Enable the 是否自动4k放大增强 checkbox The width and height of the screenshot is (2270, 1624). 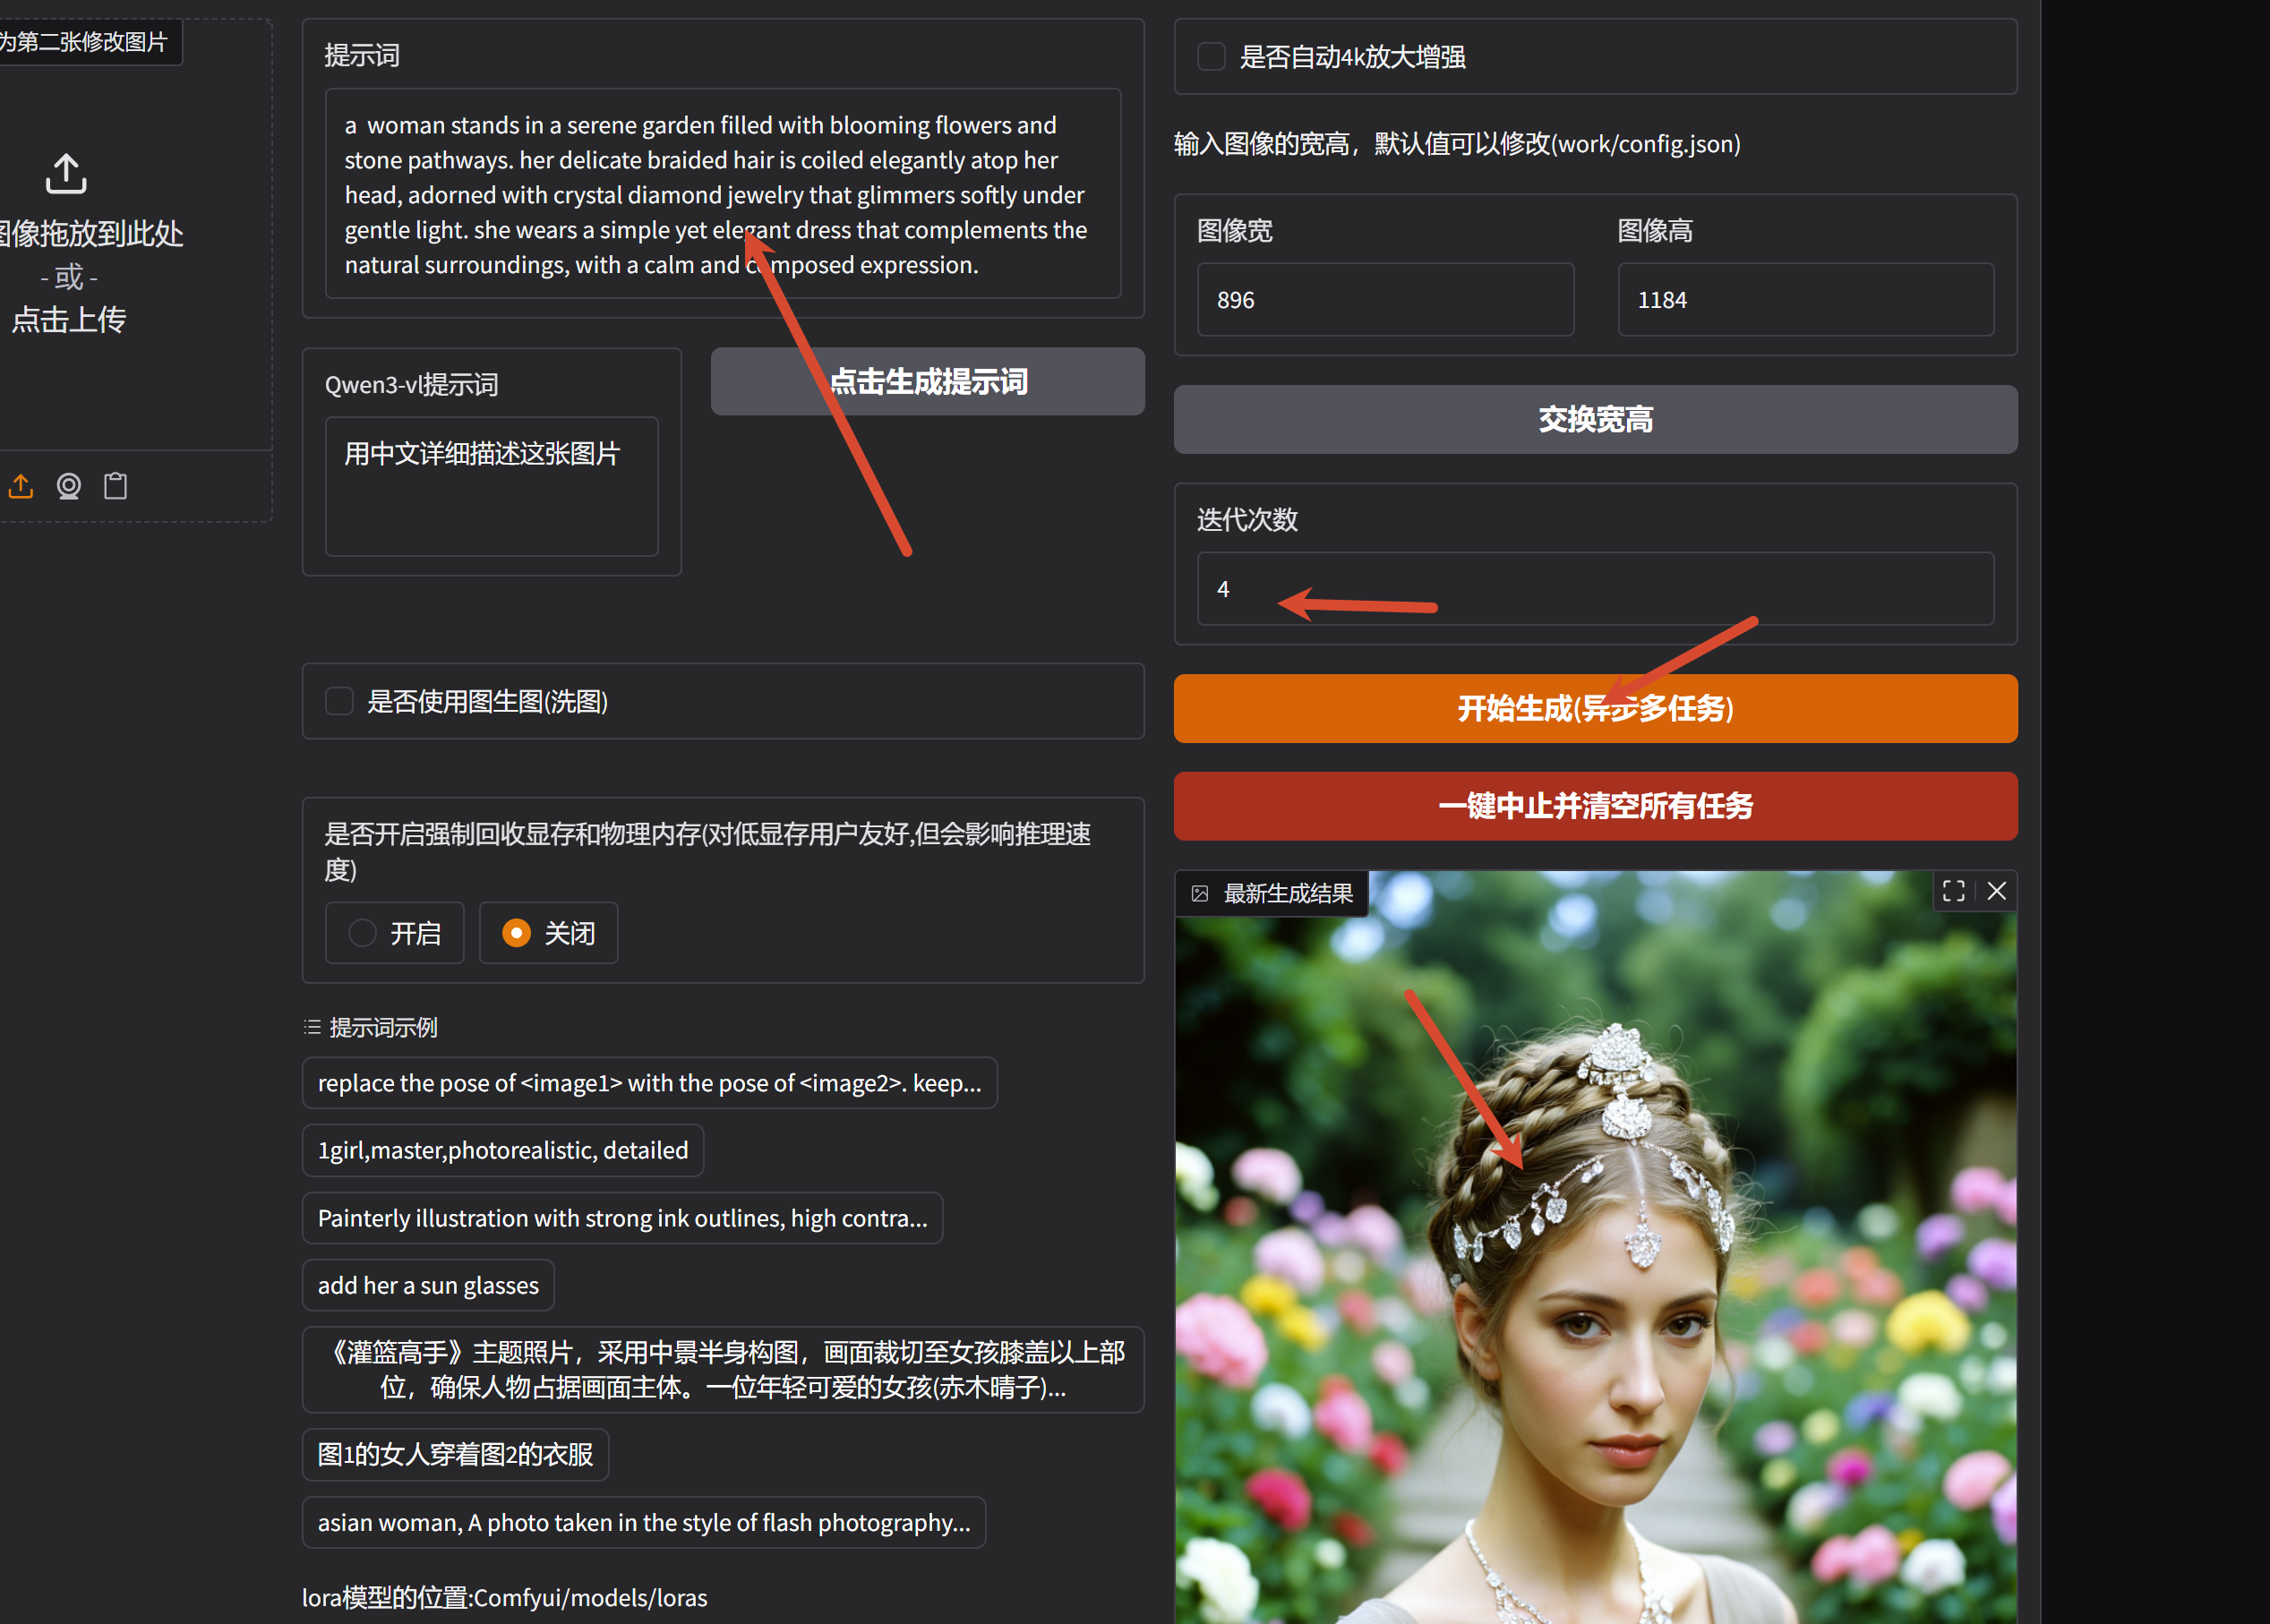[1211, 57]
